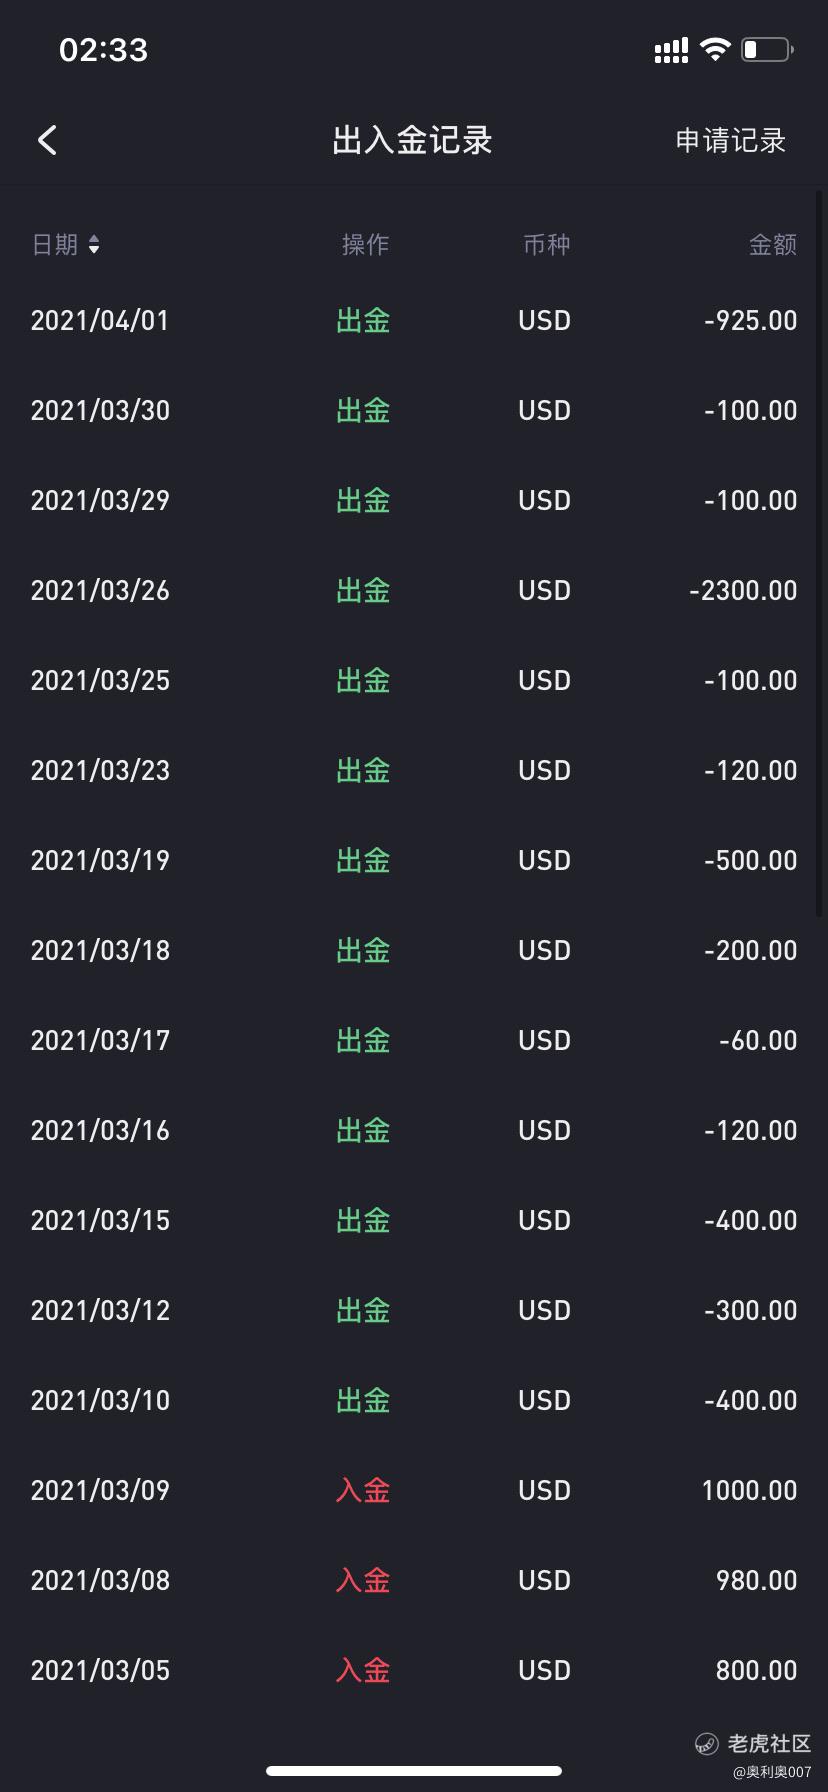Open 申请记录 link

[x=731, y=141]
